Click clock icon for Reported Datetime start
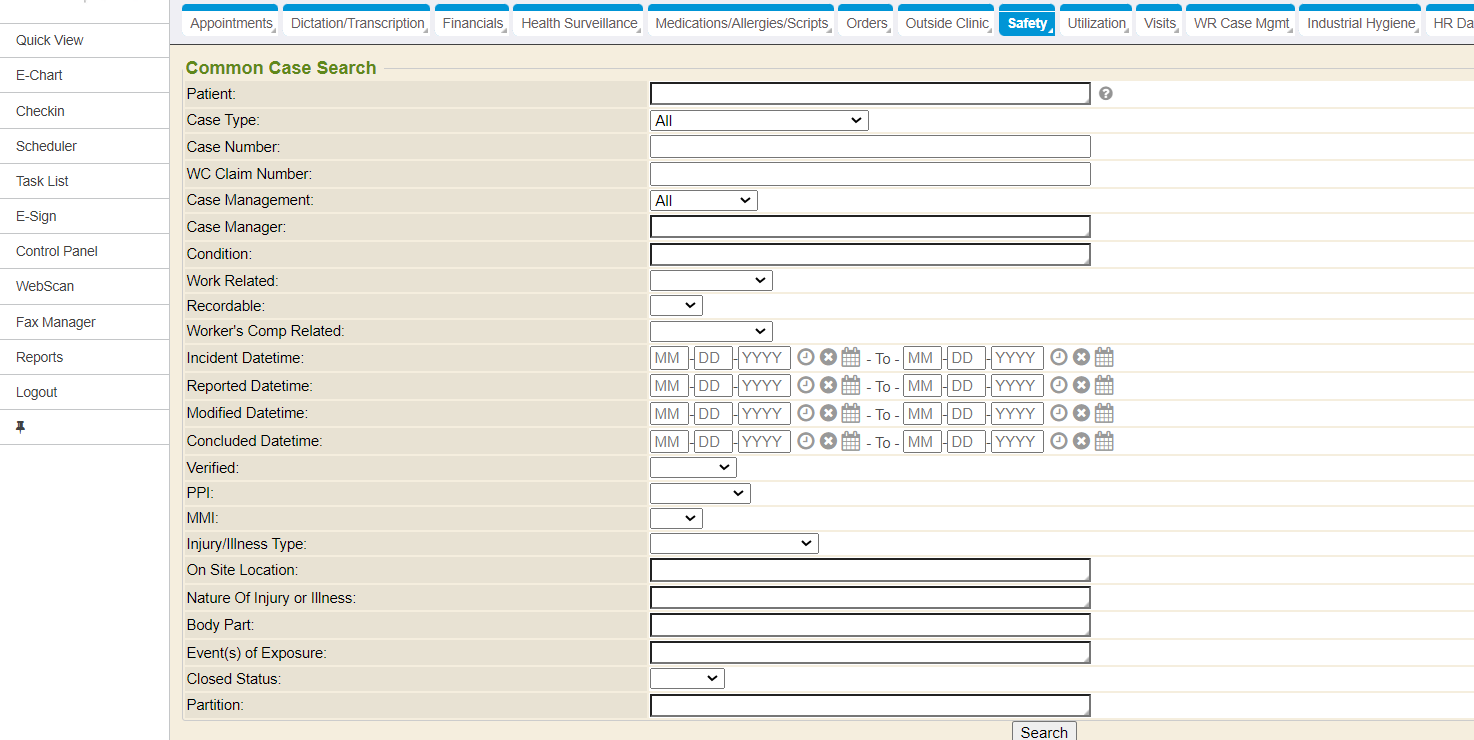This screenshot has width=1474, height=740. [x=806, y=385]
